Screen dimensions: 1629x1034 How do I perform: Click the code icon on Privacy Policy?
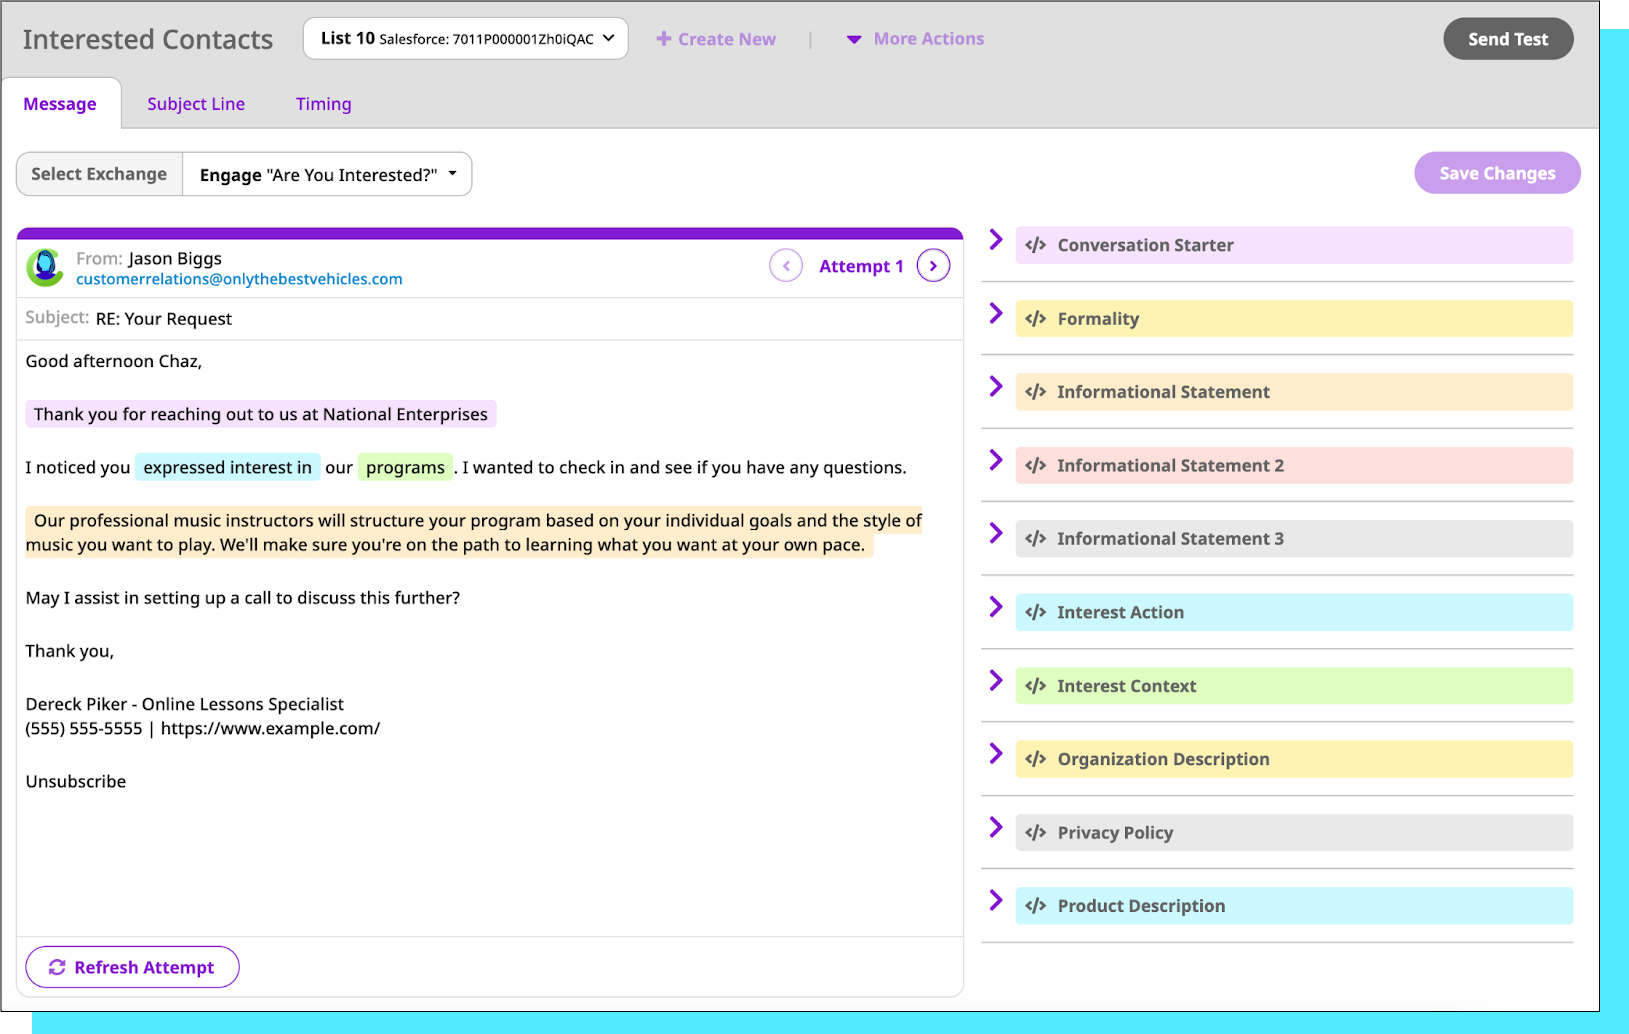1036,833
